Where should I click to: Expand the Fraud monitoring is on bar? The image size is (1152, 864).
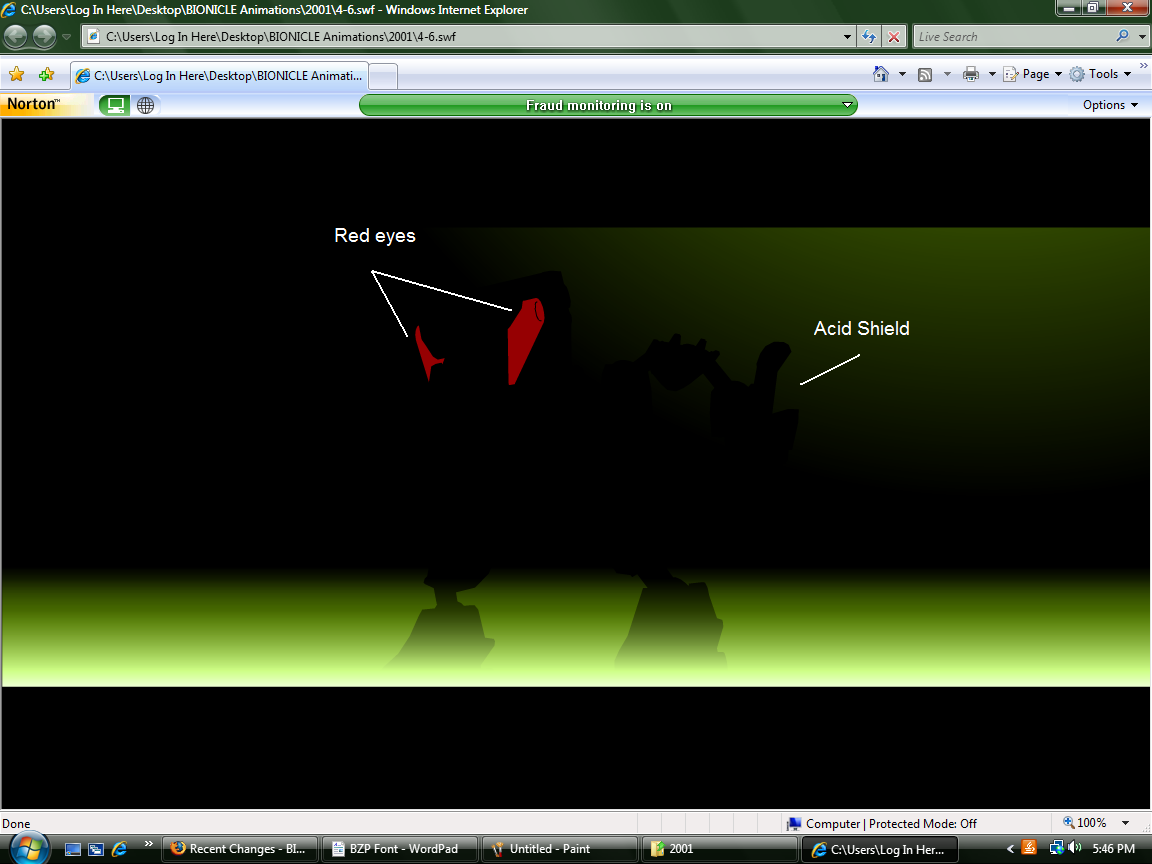coord(608,105)
